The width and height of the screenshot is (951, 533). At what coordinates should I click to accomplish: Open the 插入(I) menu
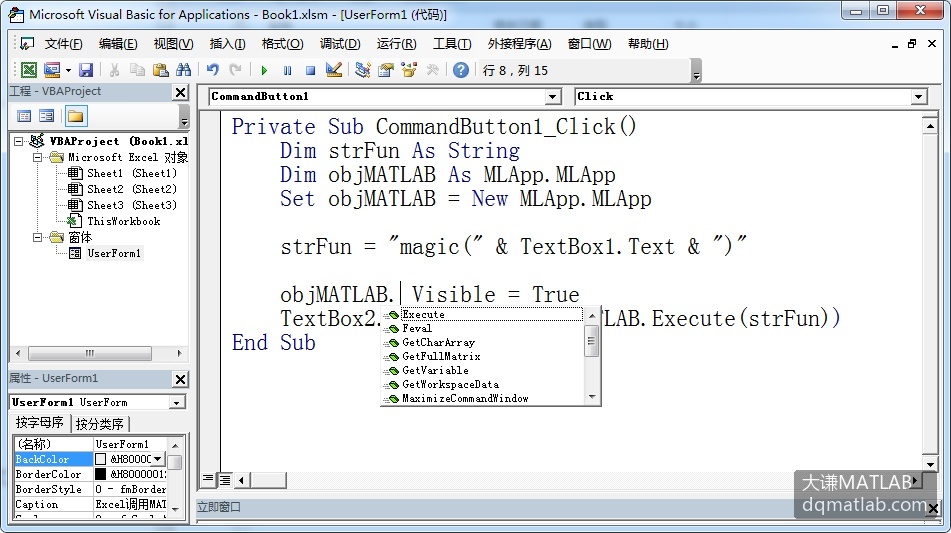(227, 44)
